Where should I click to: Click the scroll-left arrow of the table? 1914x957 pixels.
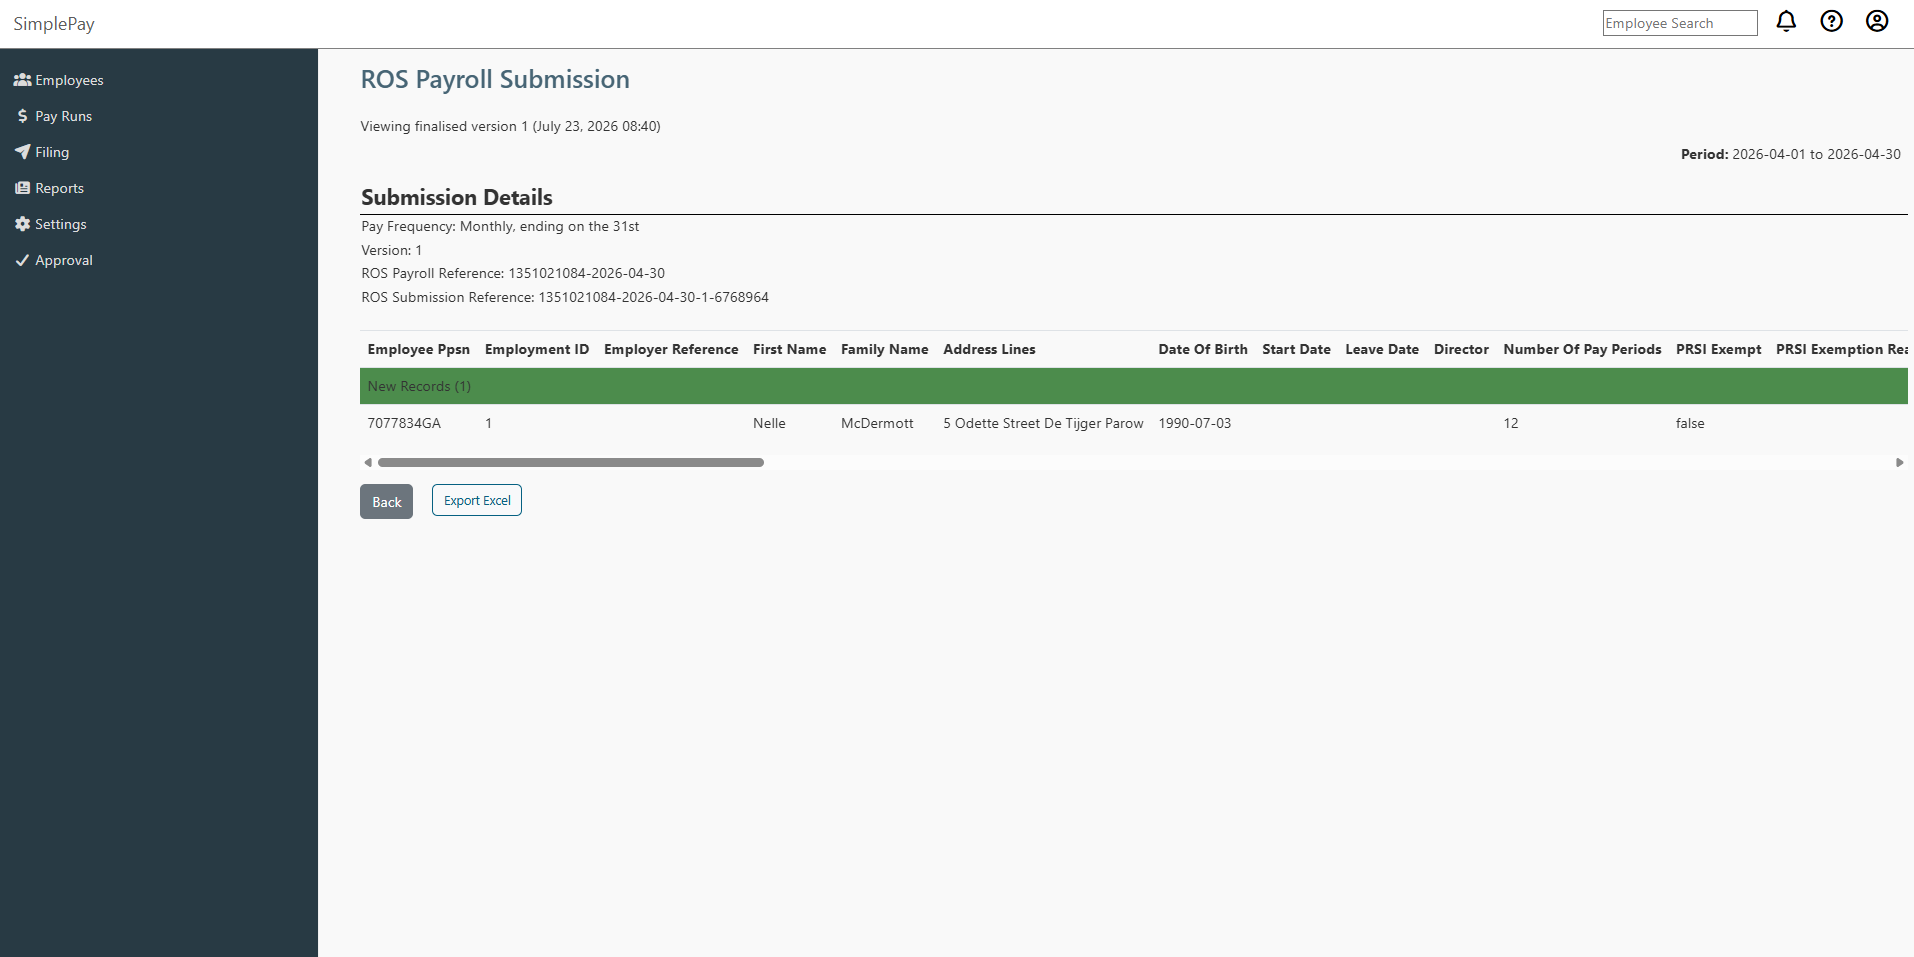[x=368, y=462]
